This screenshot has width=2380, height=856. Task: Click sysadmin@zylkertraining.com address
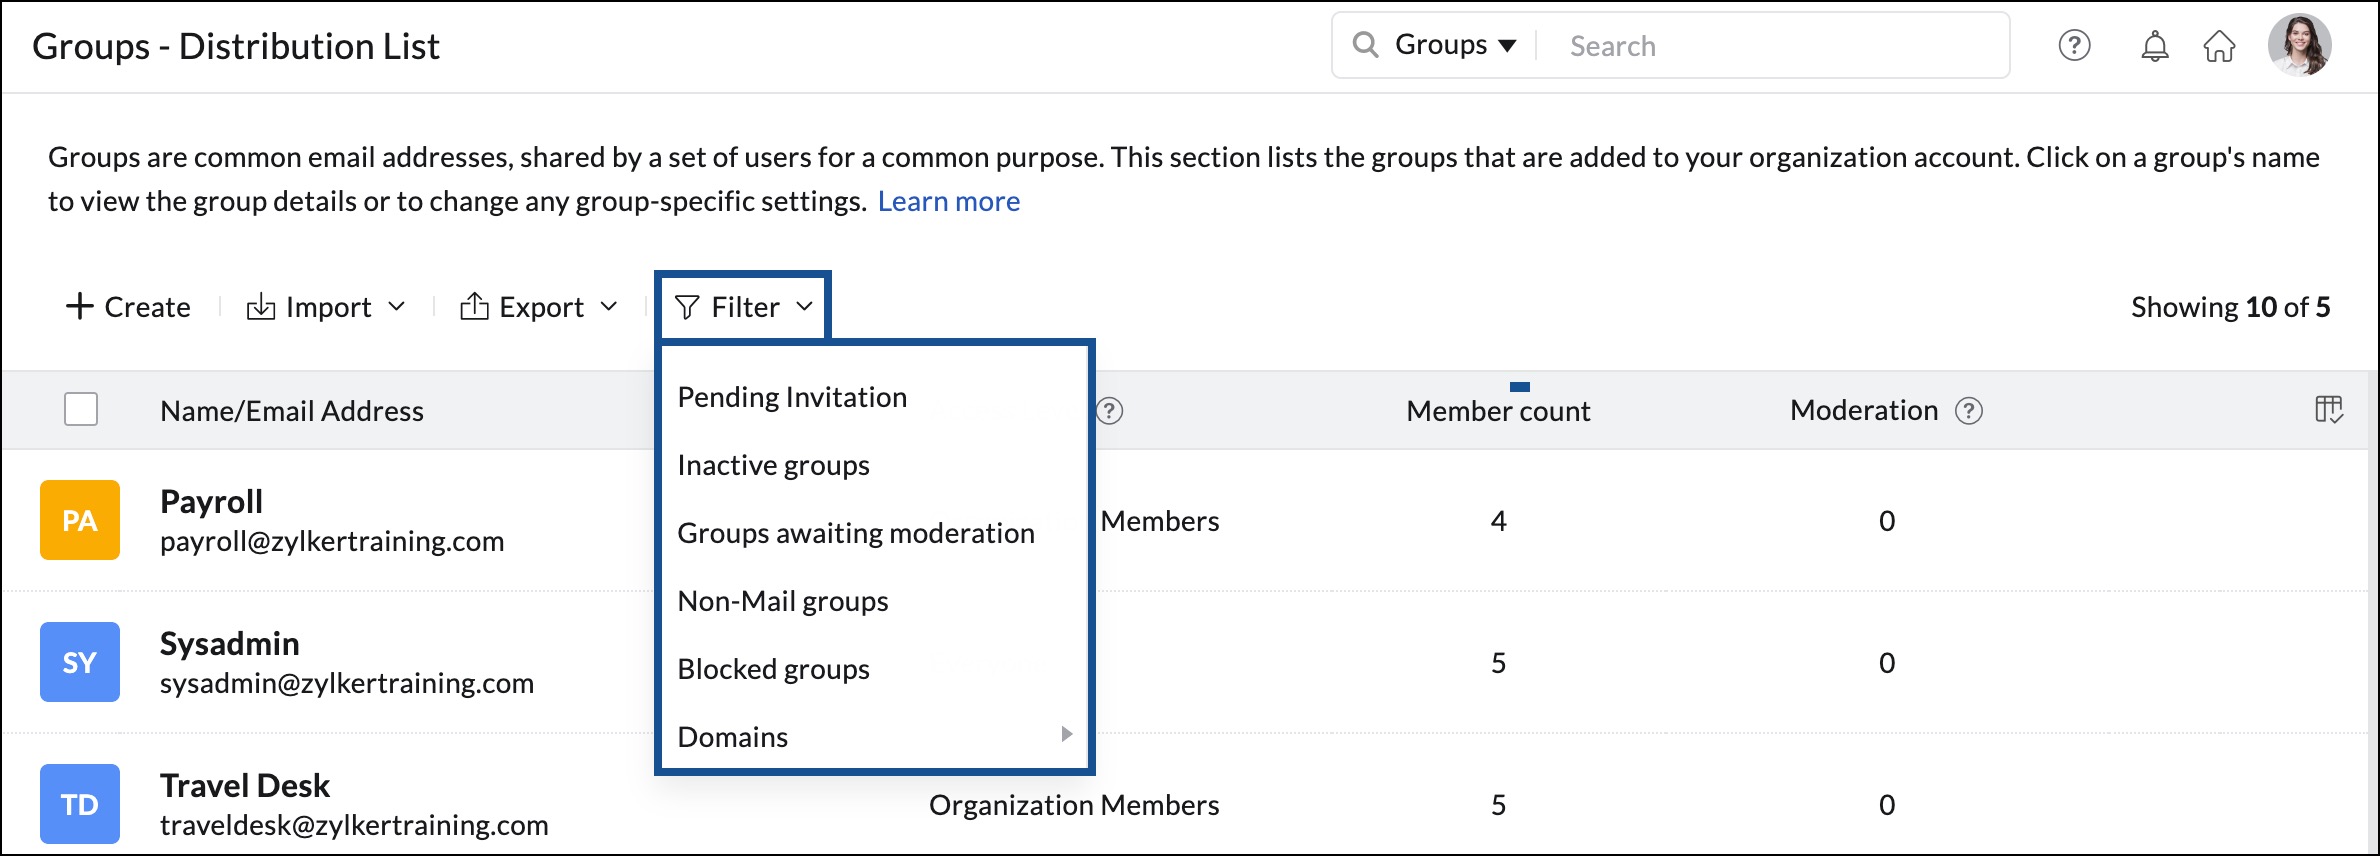(346, 683)
